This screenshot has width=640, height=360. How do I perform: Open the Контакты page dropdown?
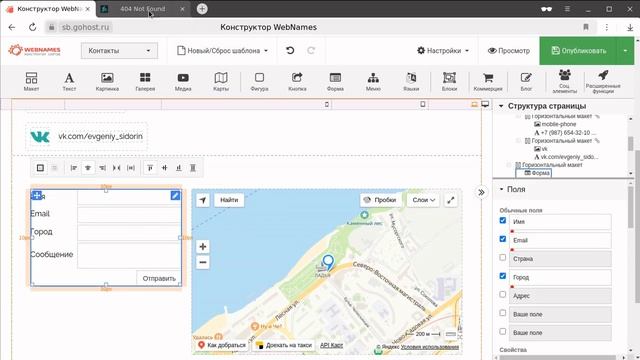click(119, 51)
